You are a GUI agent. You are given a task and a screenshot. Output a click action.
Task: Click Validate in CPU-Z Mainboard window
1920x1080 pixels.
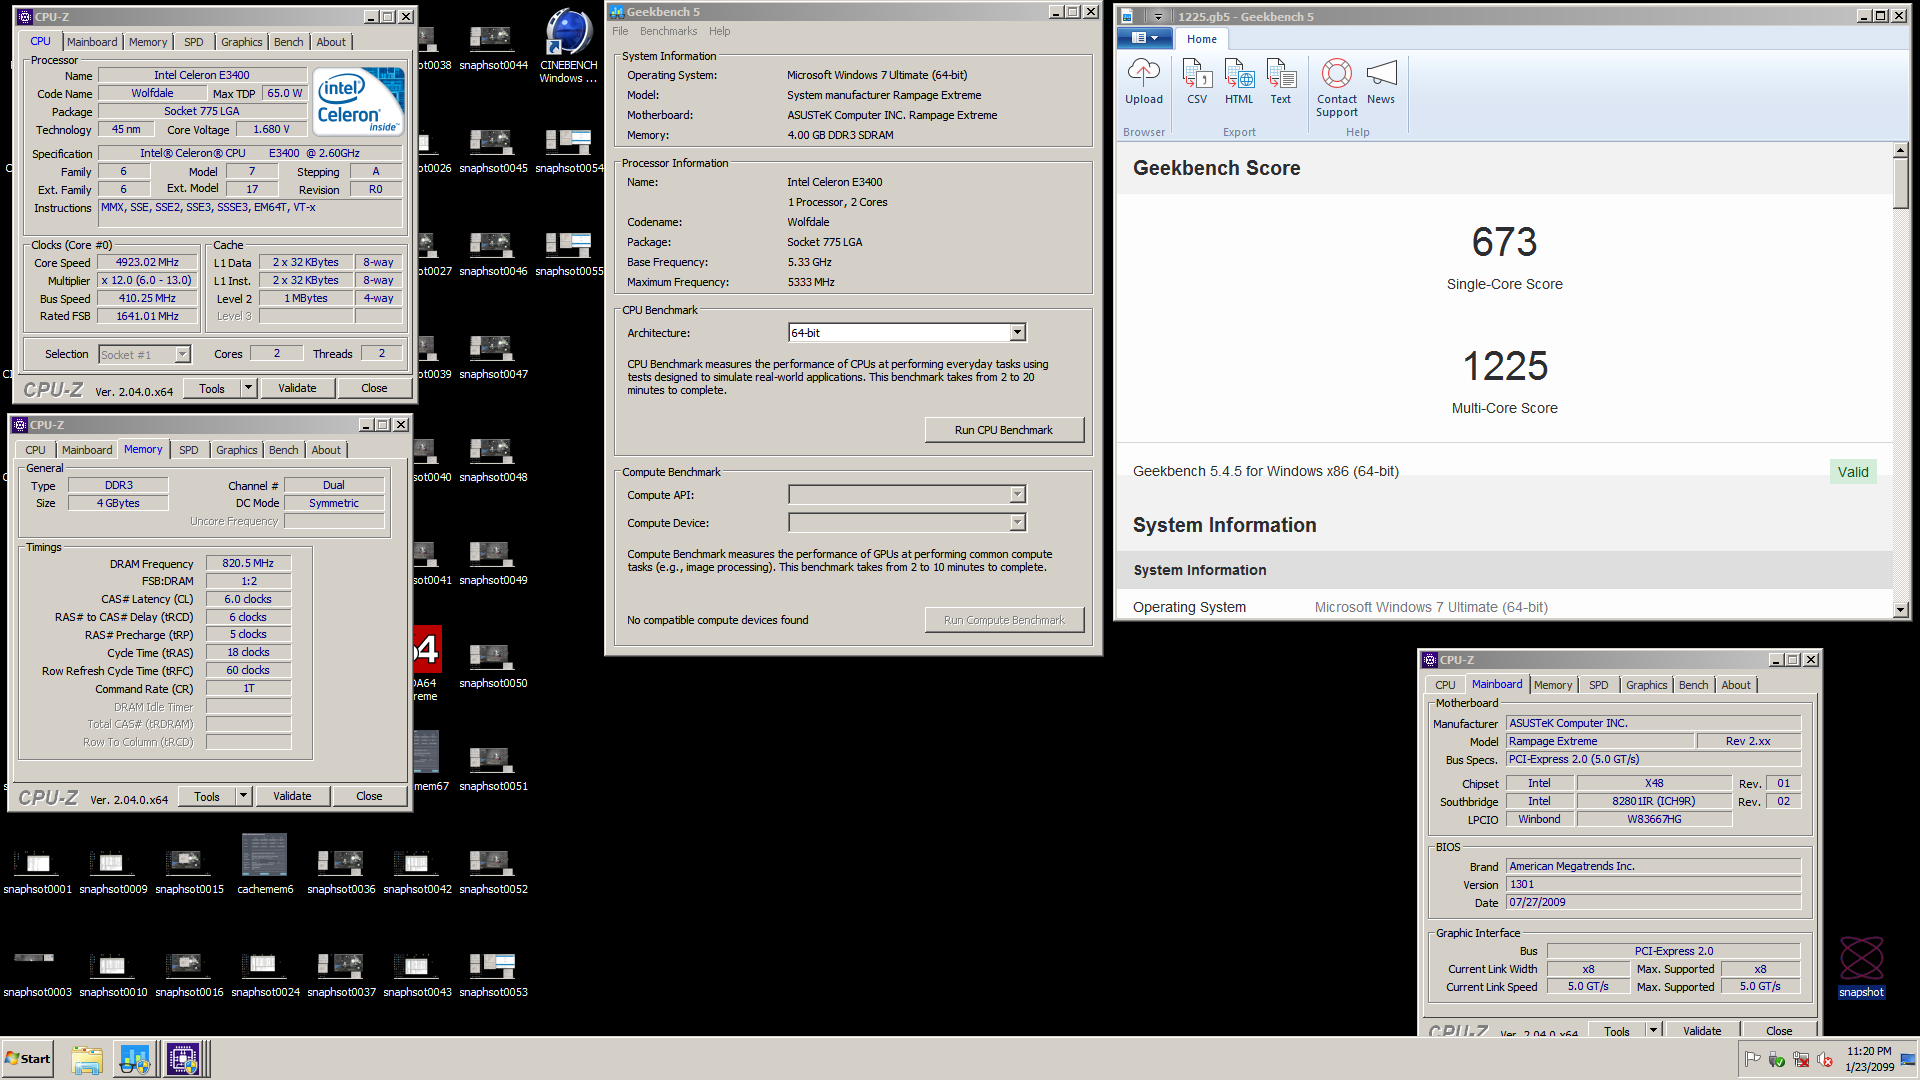[x=1702, y=1030]
